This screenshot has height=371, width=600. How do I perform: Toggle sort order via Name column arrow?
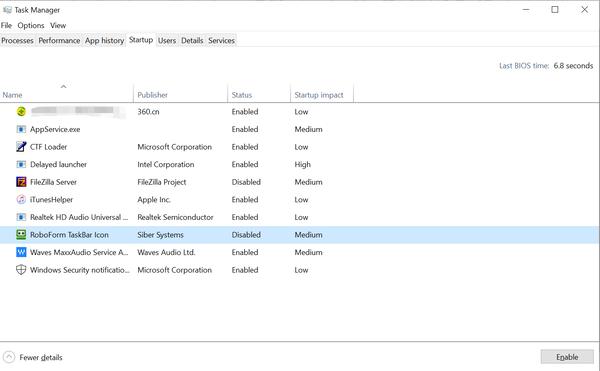(x=64, y=86)
